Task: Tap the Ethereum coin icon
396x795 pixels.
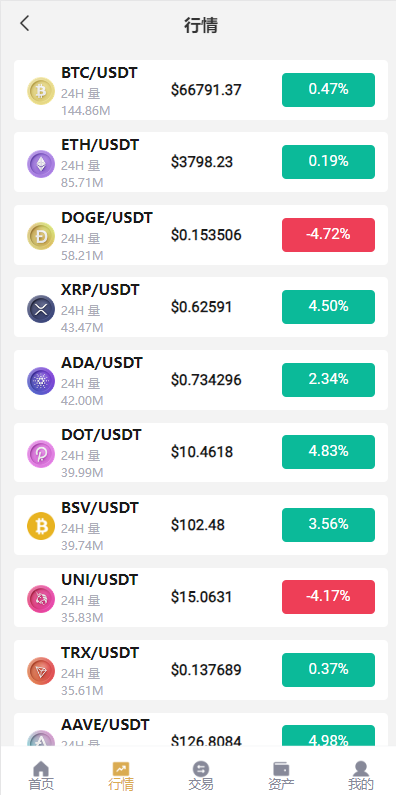Action: 41,163
